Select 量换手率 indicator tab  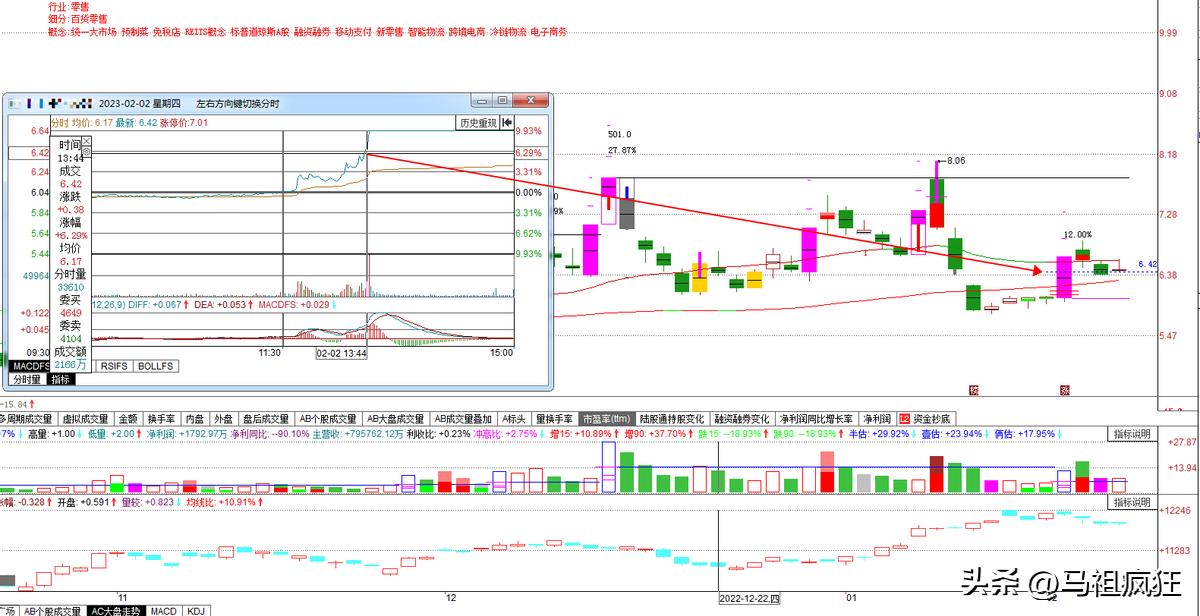(555, 418)
